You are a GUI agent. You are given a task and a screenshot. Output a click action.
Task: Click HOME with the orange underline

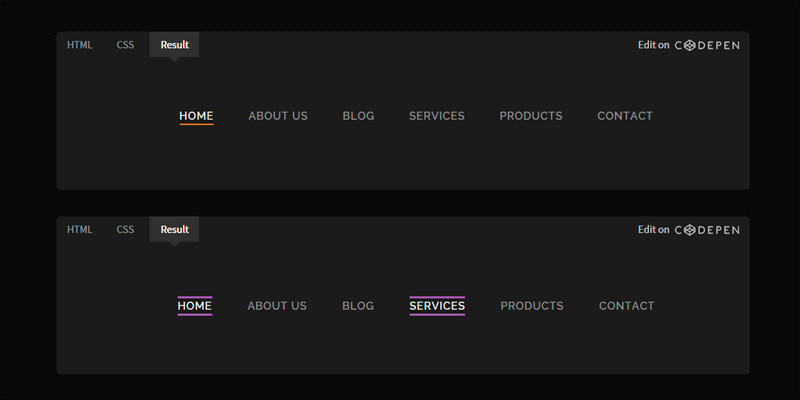coord(196,116)
